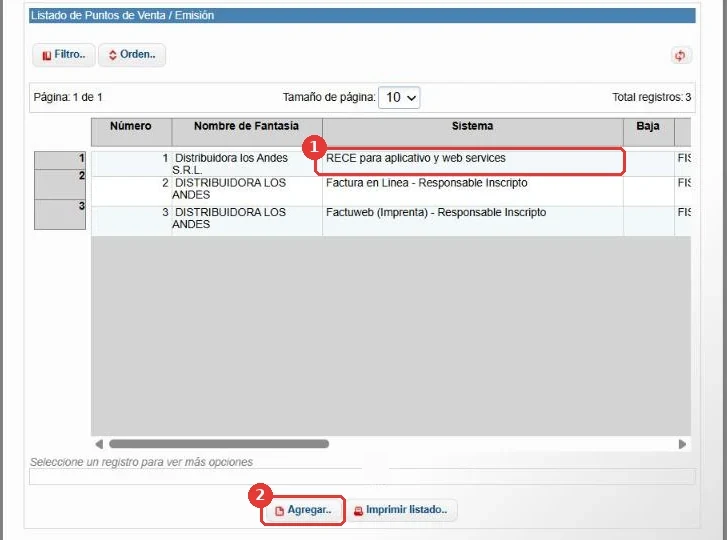
Task: Click the Nombre de Fantasía column header
Action: click(247, 132)
